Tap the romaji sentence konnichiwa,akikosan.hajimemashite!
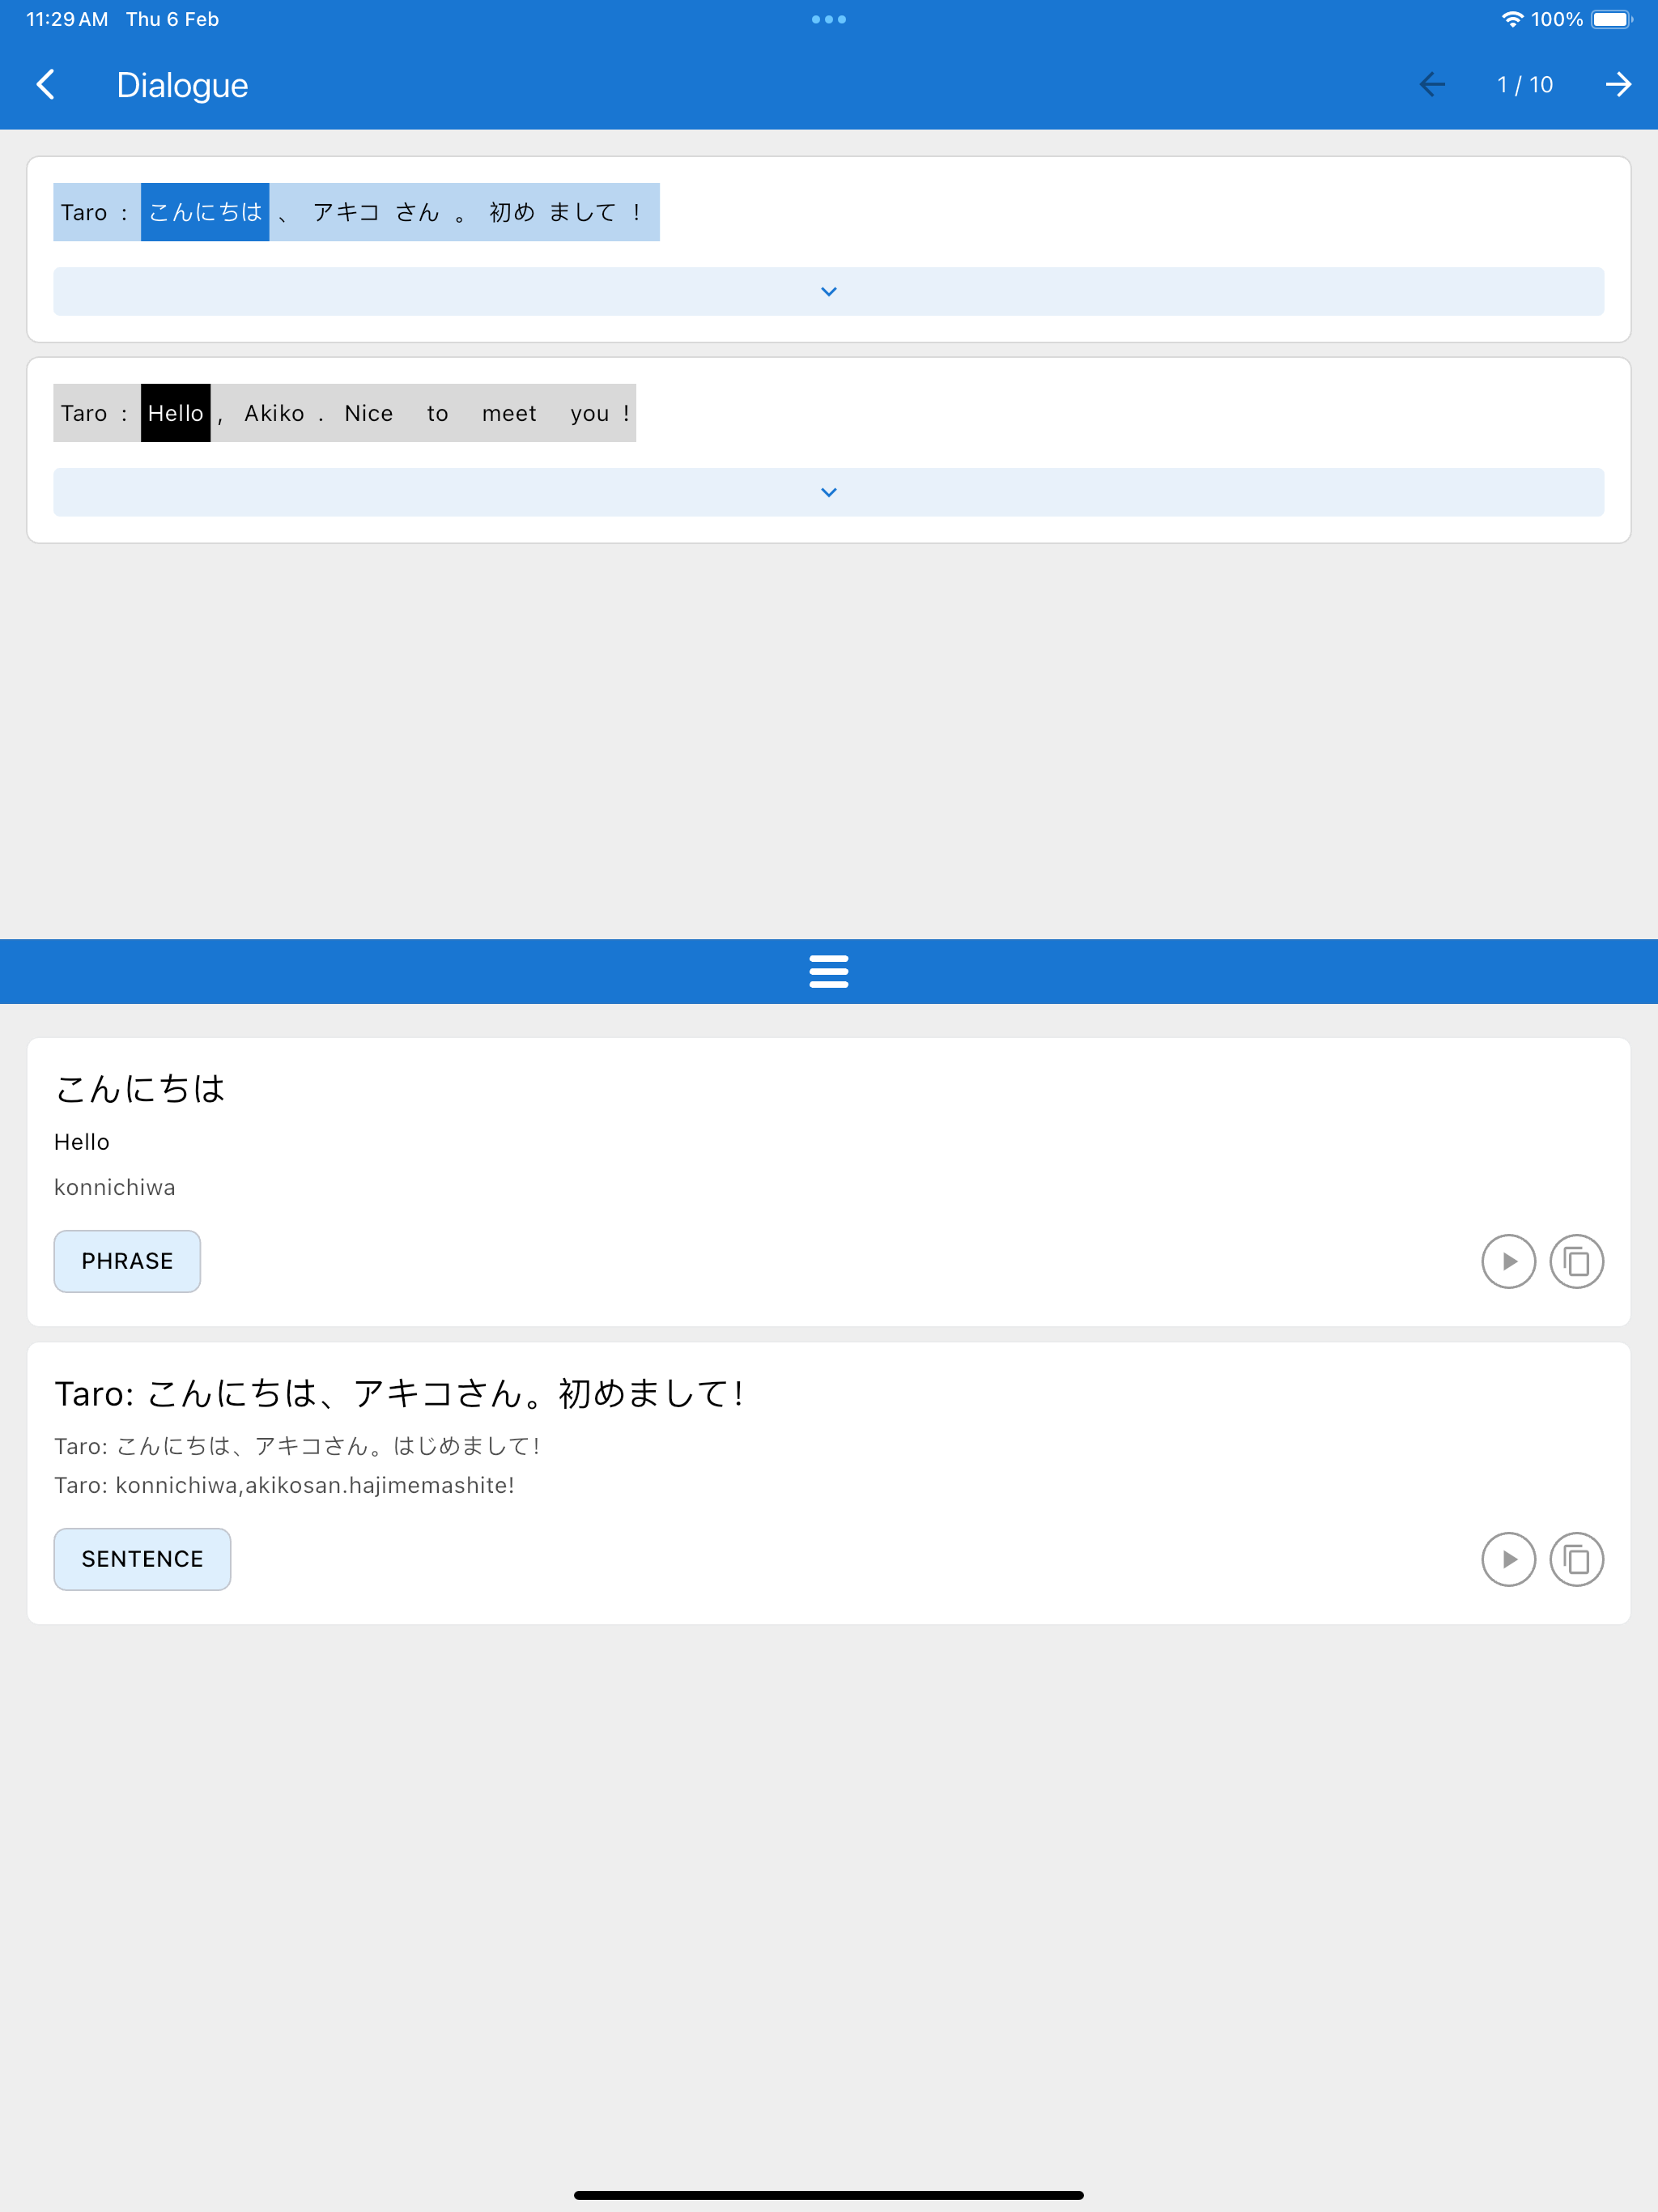 (284, 1485)
